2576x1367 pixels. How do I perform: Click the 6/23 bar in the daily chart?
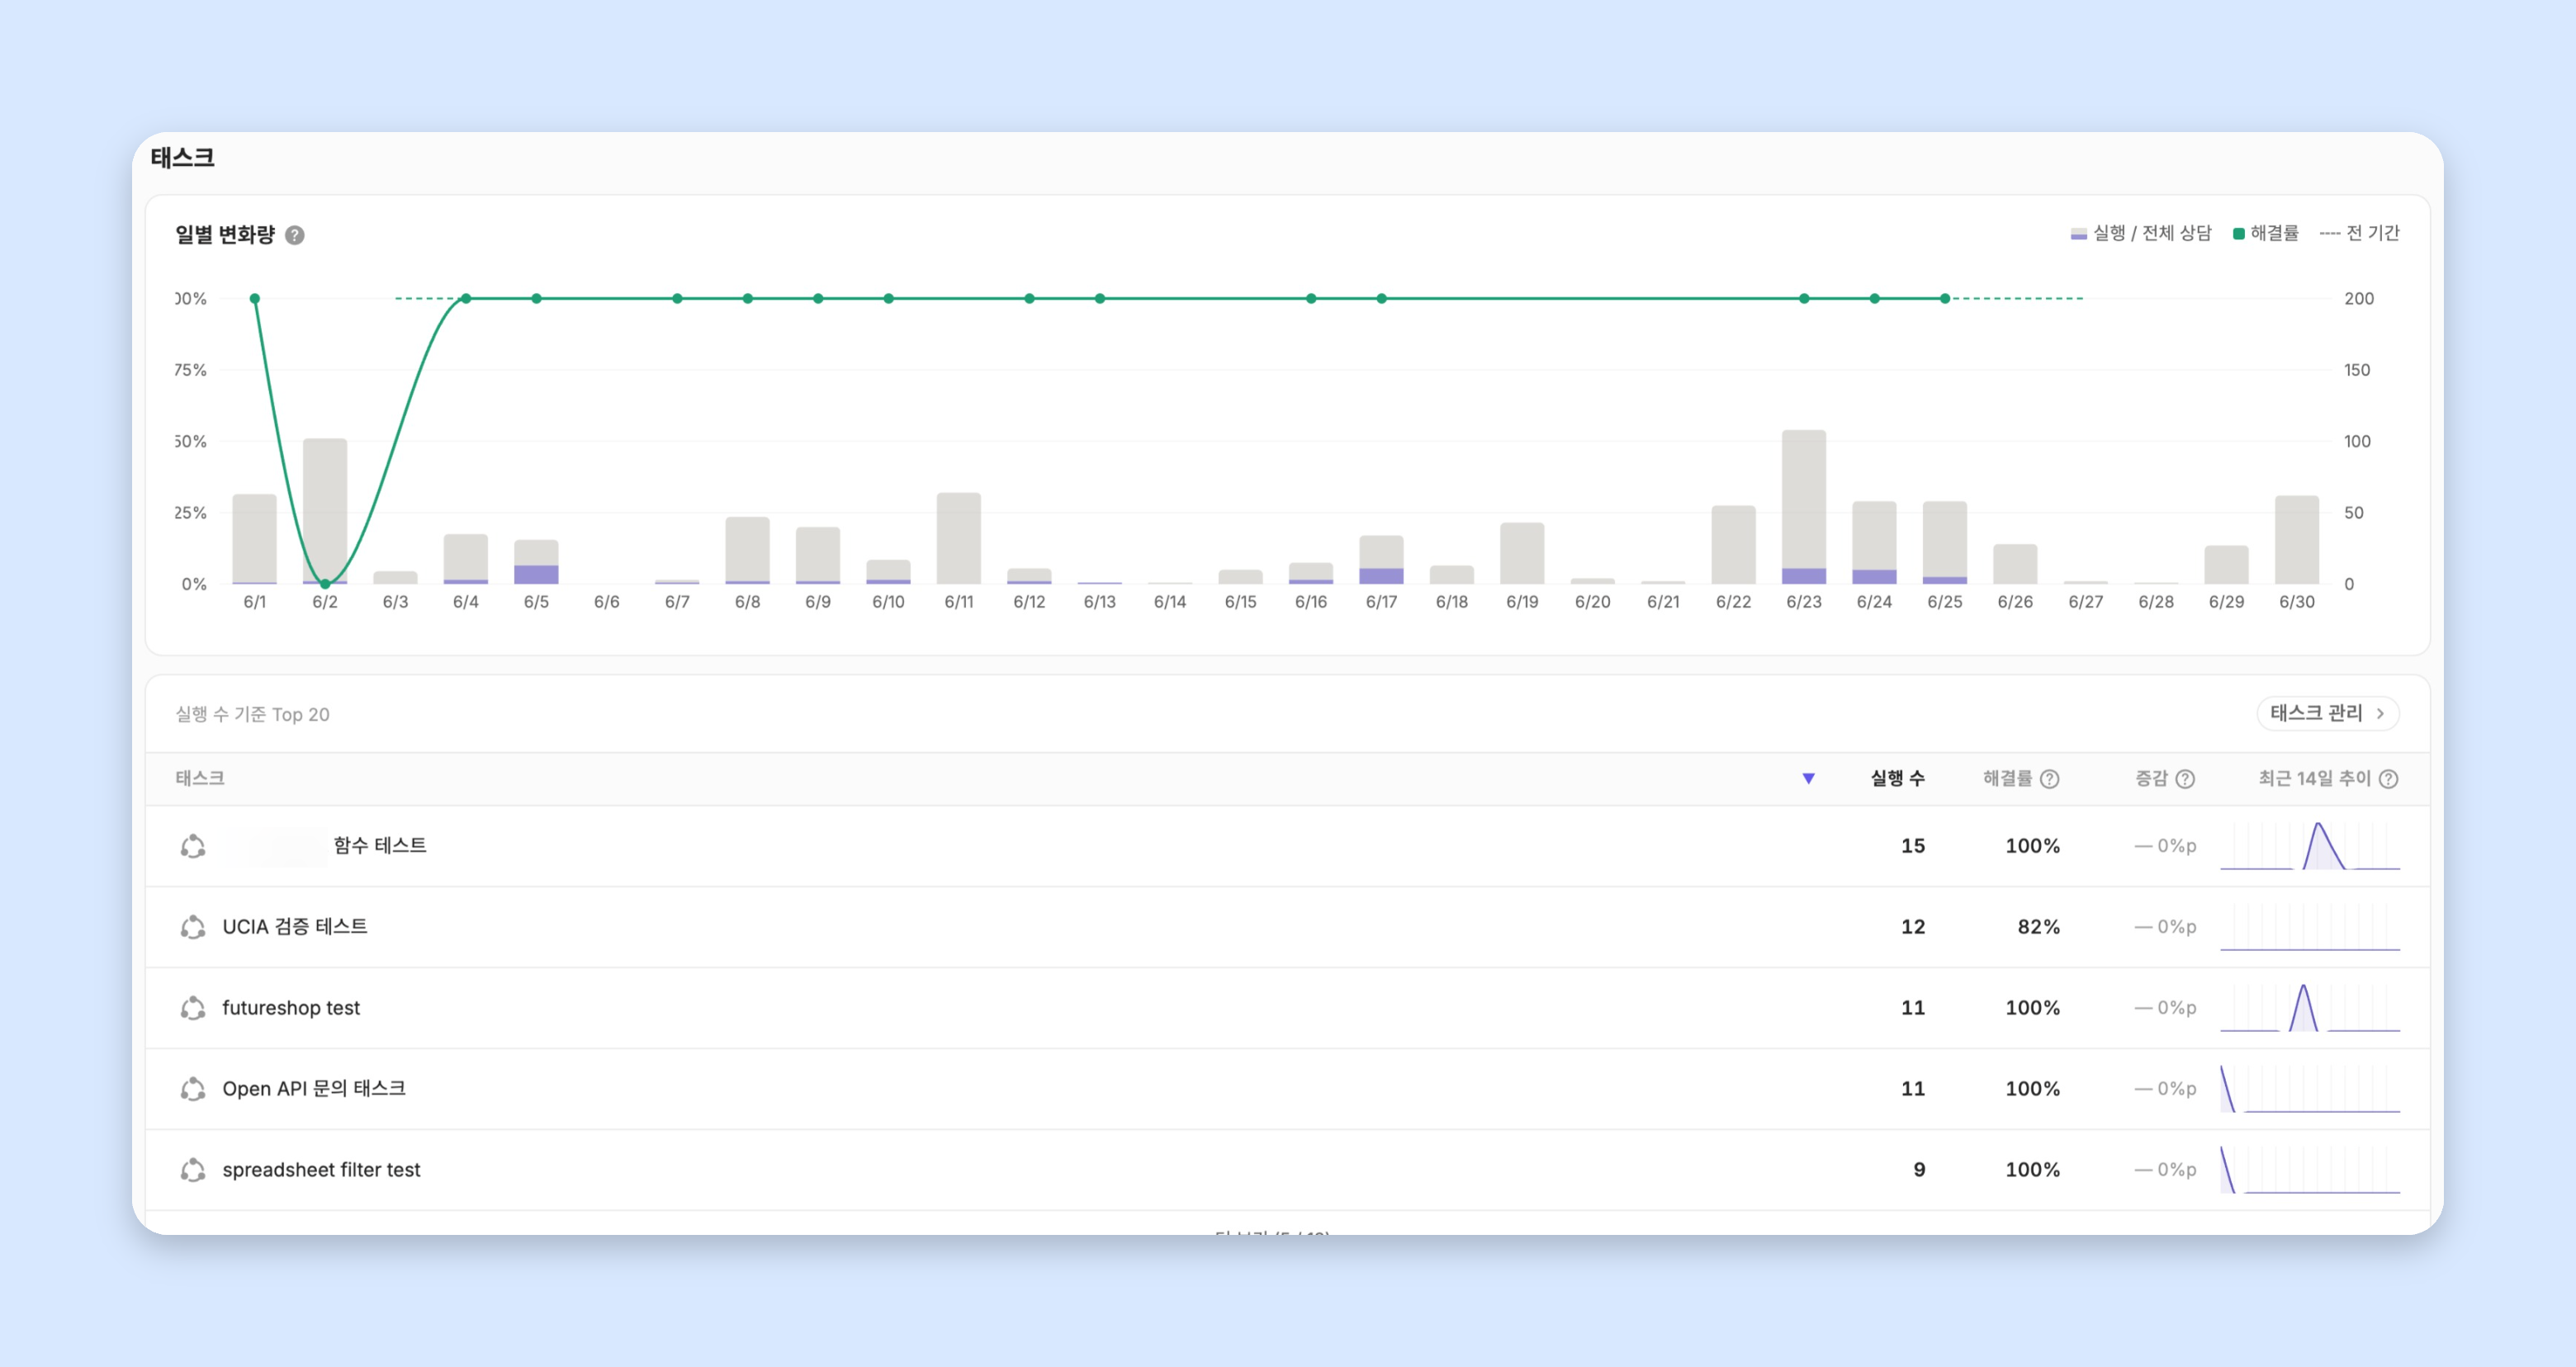[1804, 507]
